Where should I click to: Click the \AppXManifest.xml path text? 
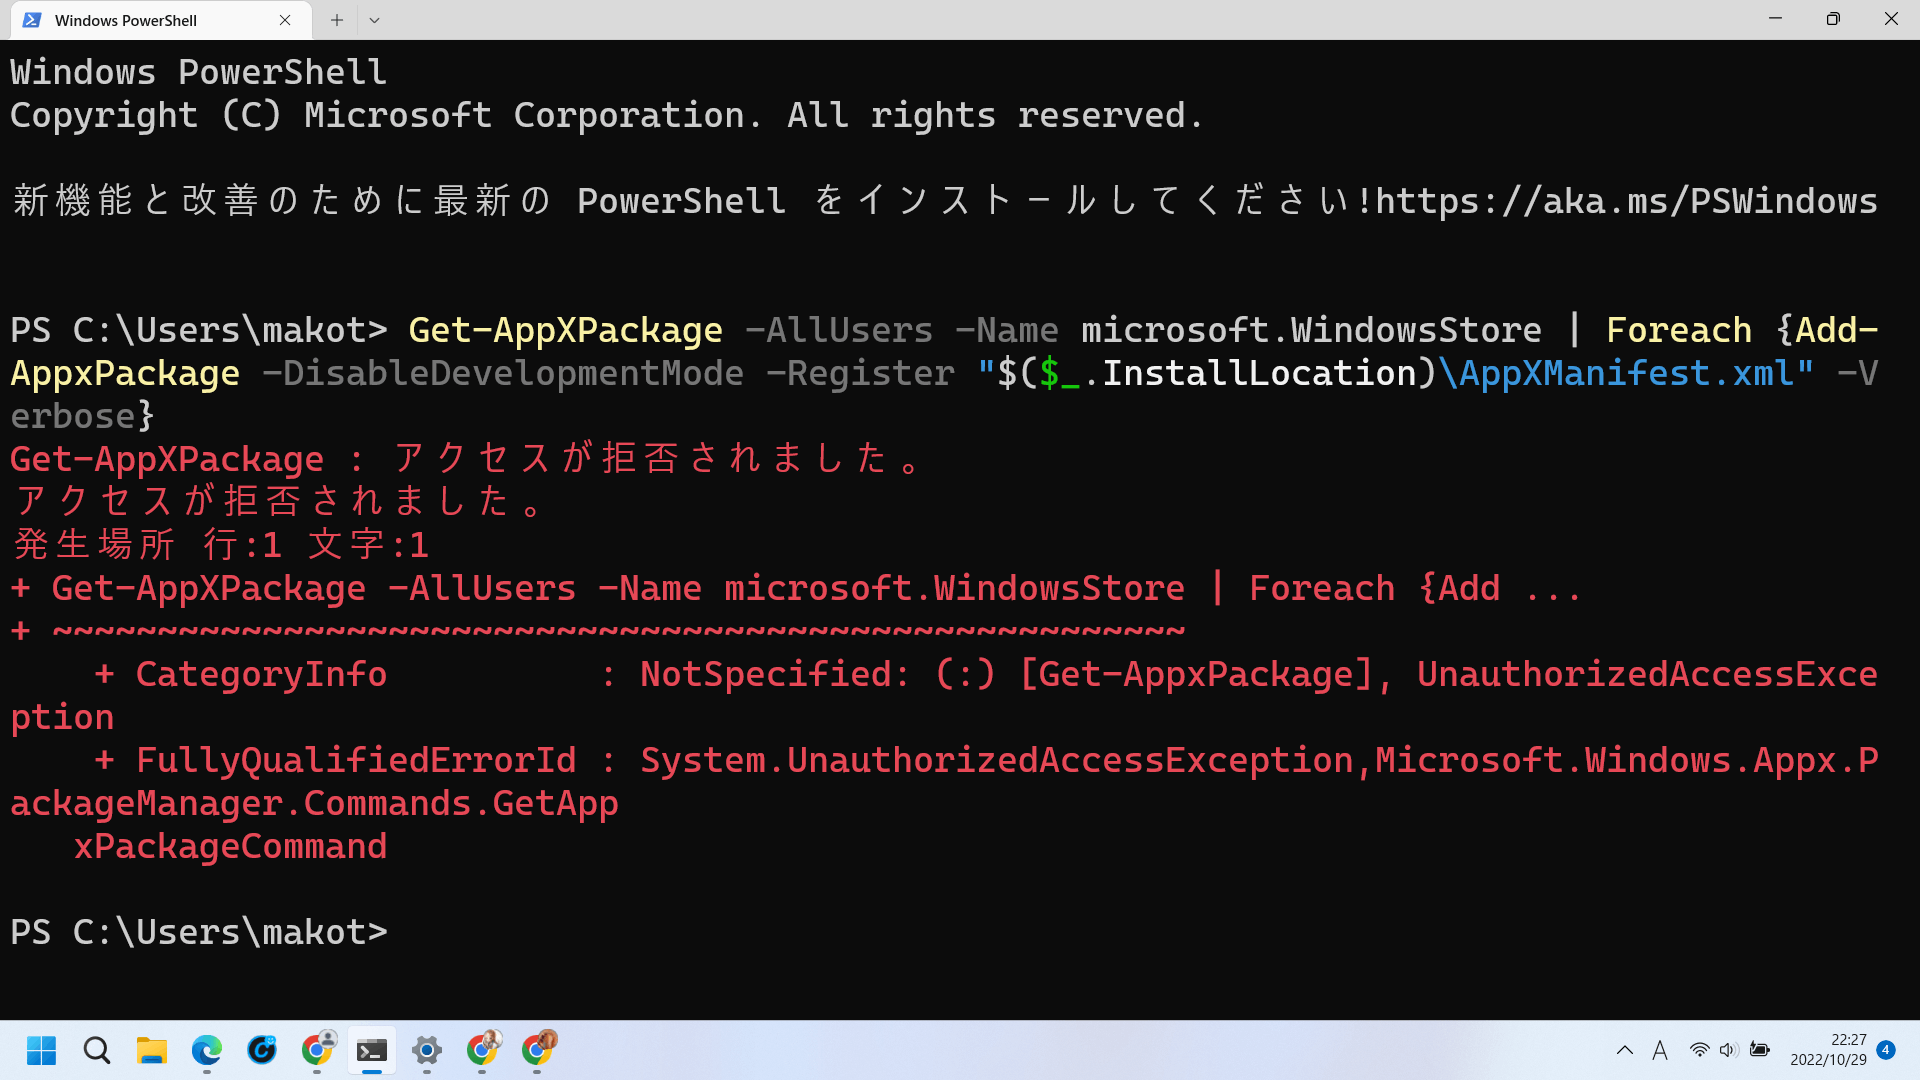(x=1615, y=373)
